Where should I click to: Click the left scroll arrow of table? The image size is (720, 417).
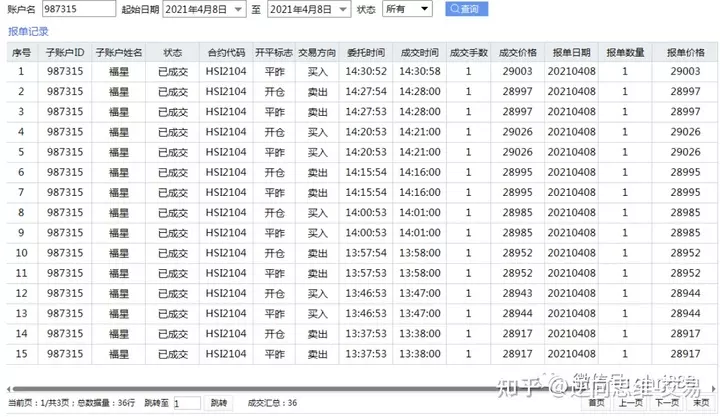pyautogui.click(x=9, y=389)
